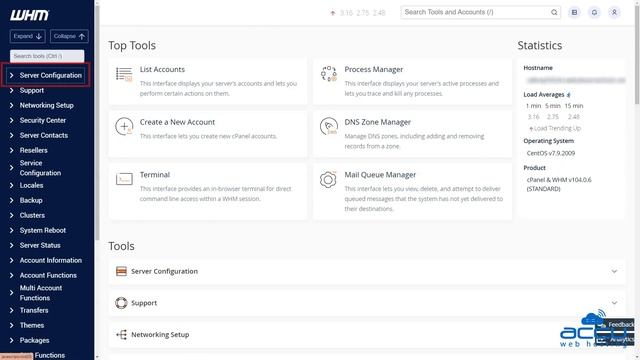Open the DNS Zone Manager icon
Screen dimensions: 640x360
pos(329,127)
